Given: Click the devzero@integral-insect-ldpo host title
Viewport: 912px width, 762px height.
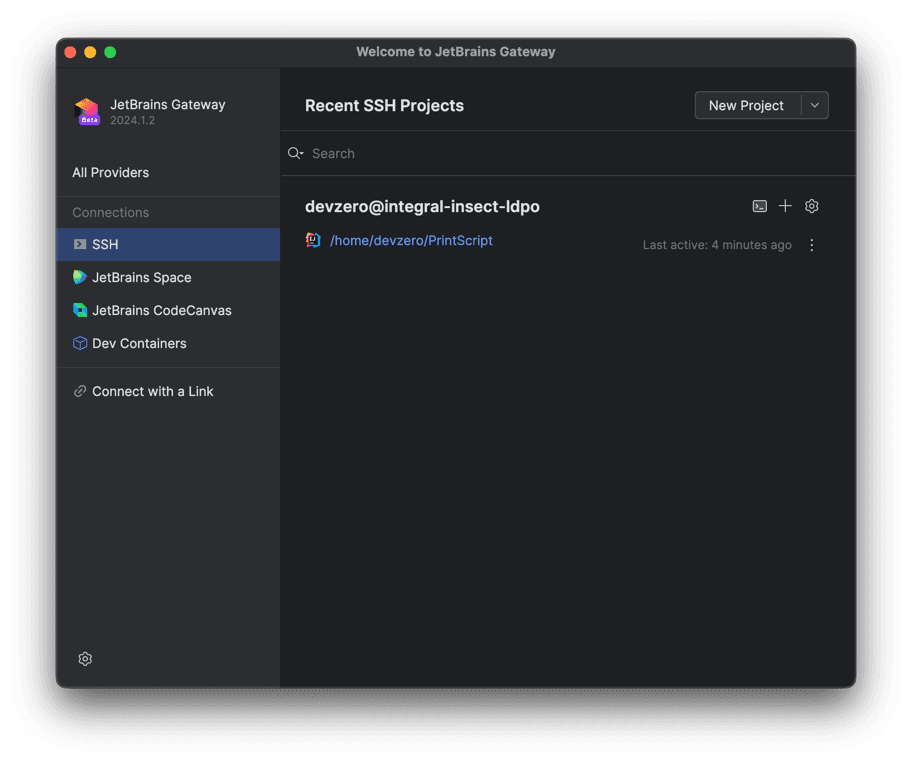Looking at the screenshot, I should point(422,206).
